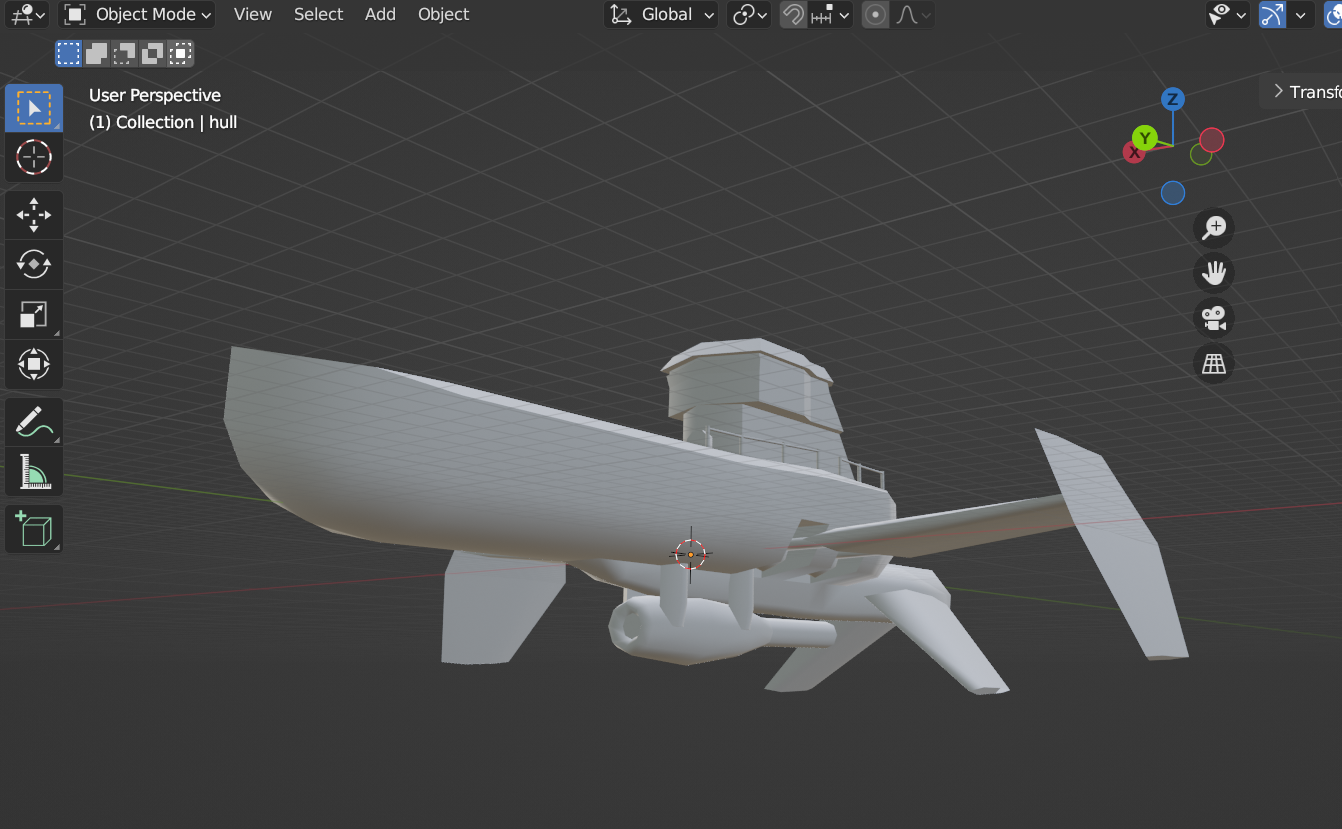Expand the Transform sidebar panel

1301,92
